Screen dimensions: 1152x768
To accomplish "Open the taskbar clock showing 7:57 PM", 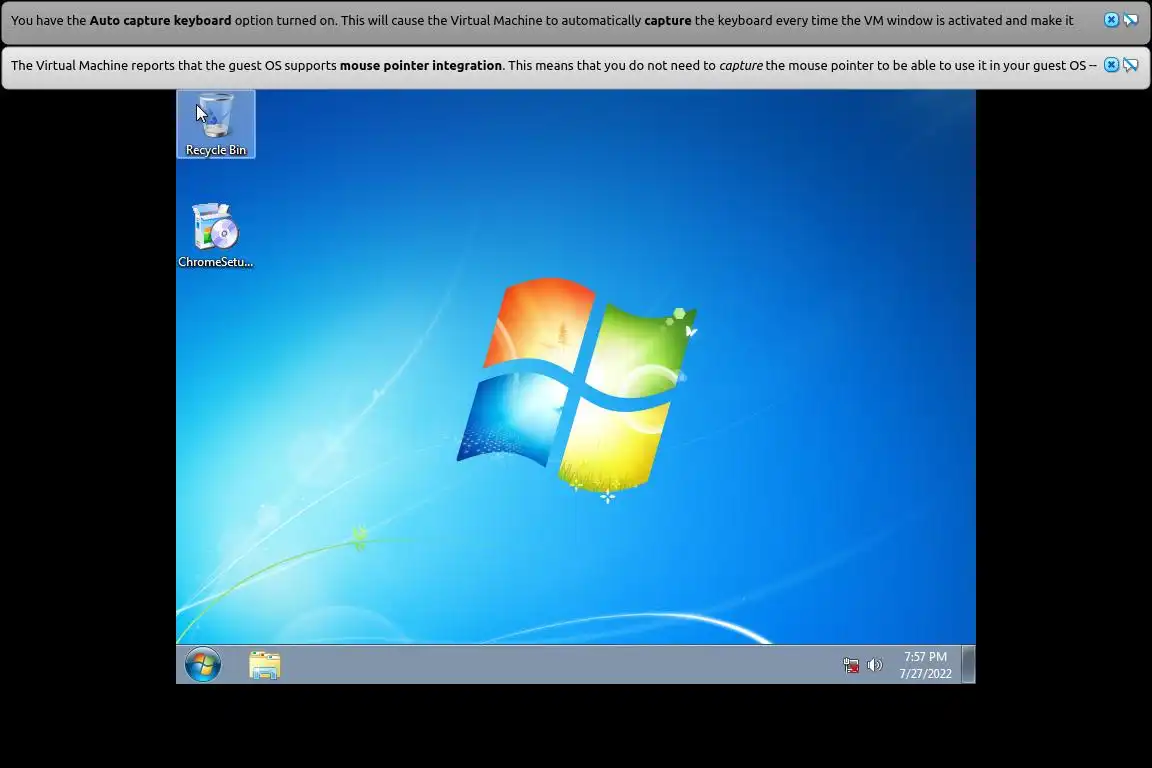I will click(x=926, y=665).
